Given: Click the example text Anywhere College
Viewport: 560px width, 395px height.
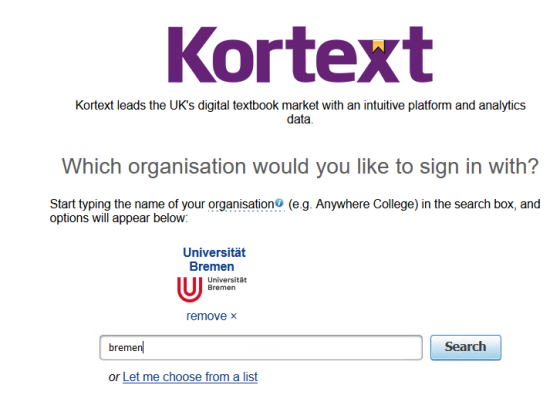Looking at the screenshot, I should [x=367, y=204].
